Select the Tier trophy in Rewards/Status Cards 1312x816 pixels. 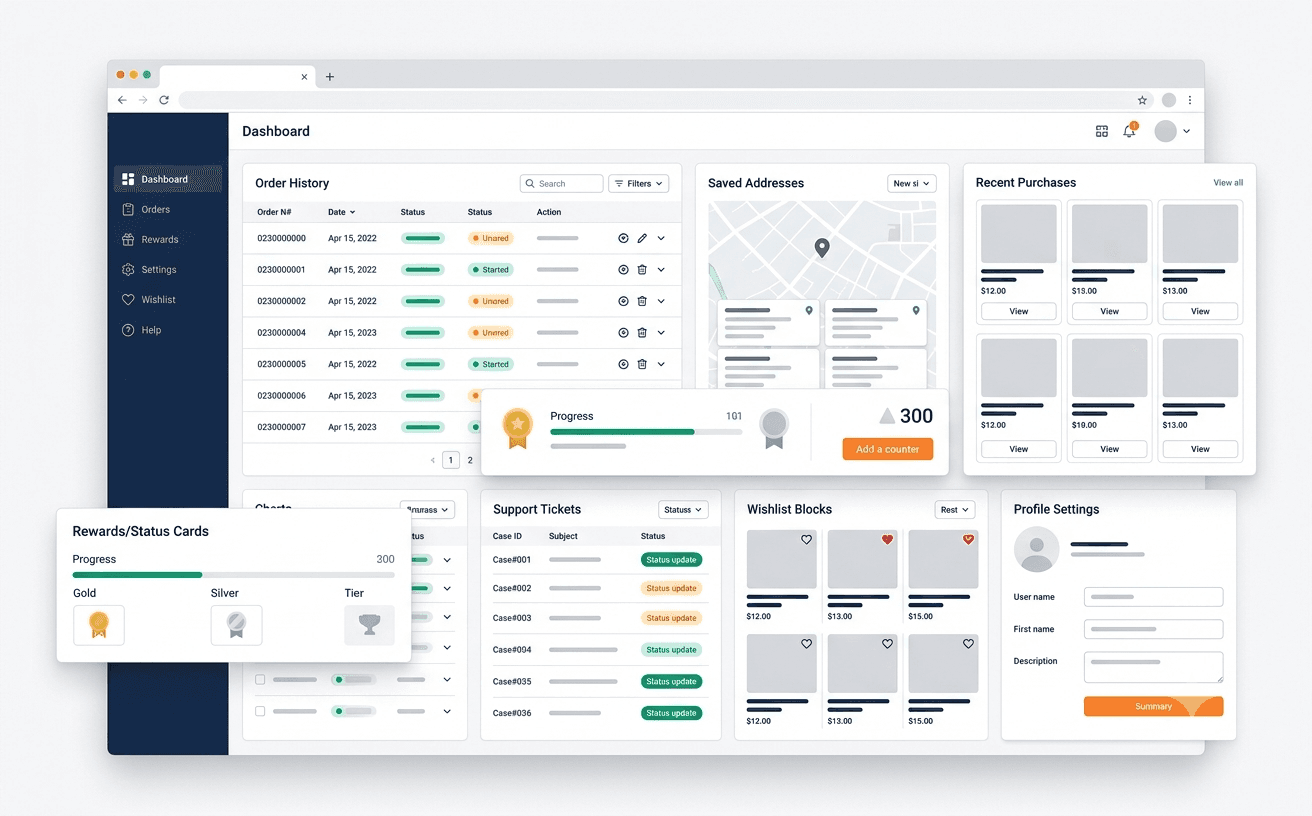pos(369,625)
